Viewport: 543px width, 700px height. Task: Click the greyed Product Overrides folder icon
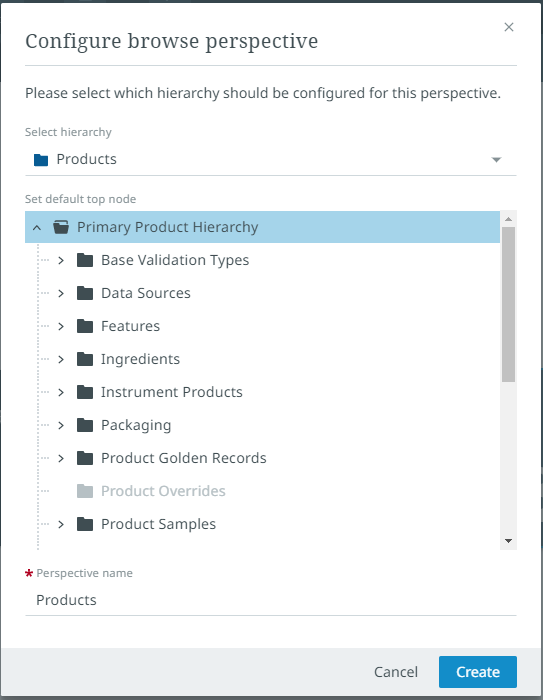pyautogui.click(x=85, y=491)
